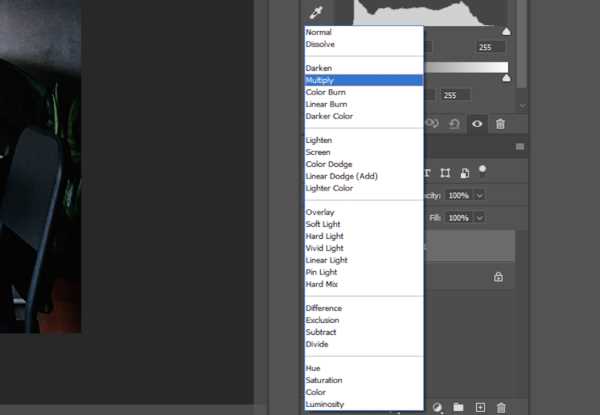Open new fill or adjustment layer icon
Viewport: 600px width, 415px height.
pos(437,407)
